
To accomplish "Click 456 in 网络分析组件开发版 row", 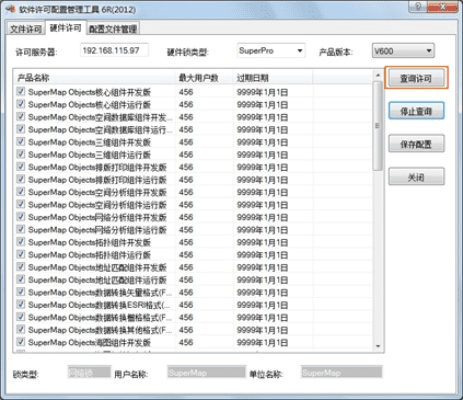I will 186,217.
